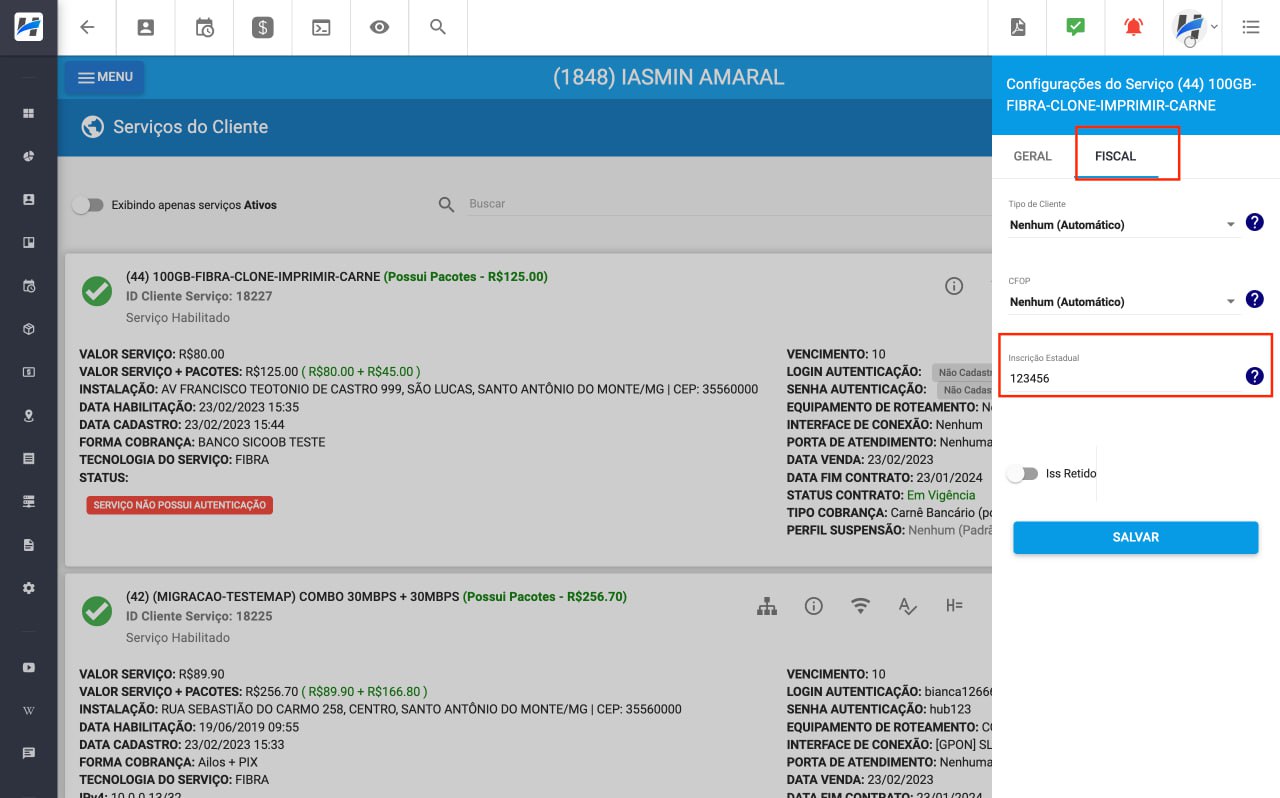Click the back arrow in top toolbar
The image size is (1280, 798).
coord(87,27)
